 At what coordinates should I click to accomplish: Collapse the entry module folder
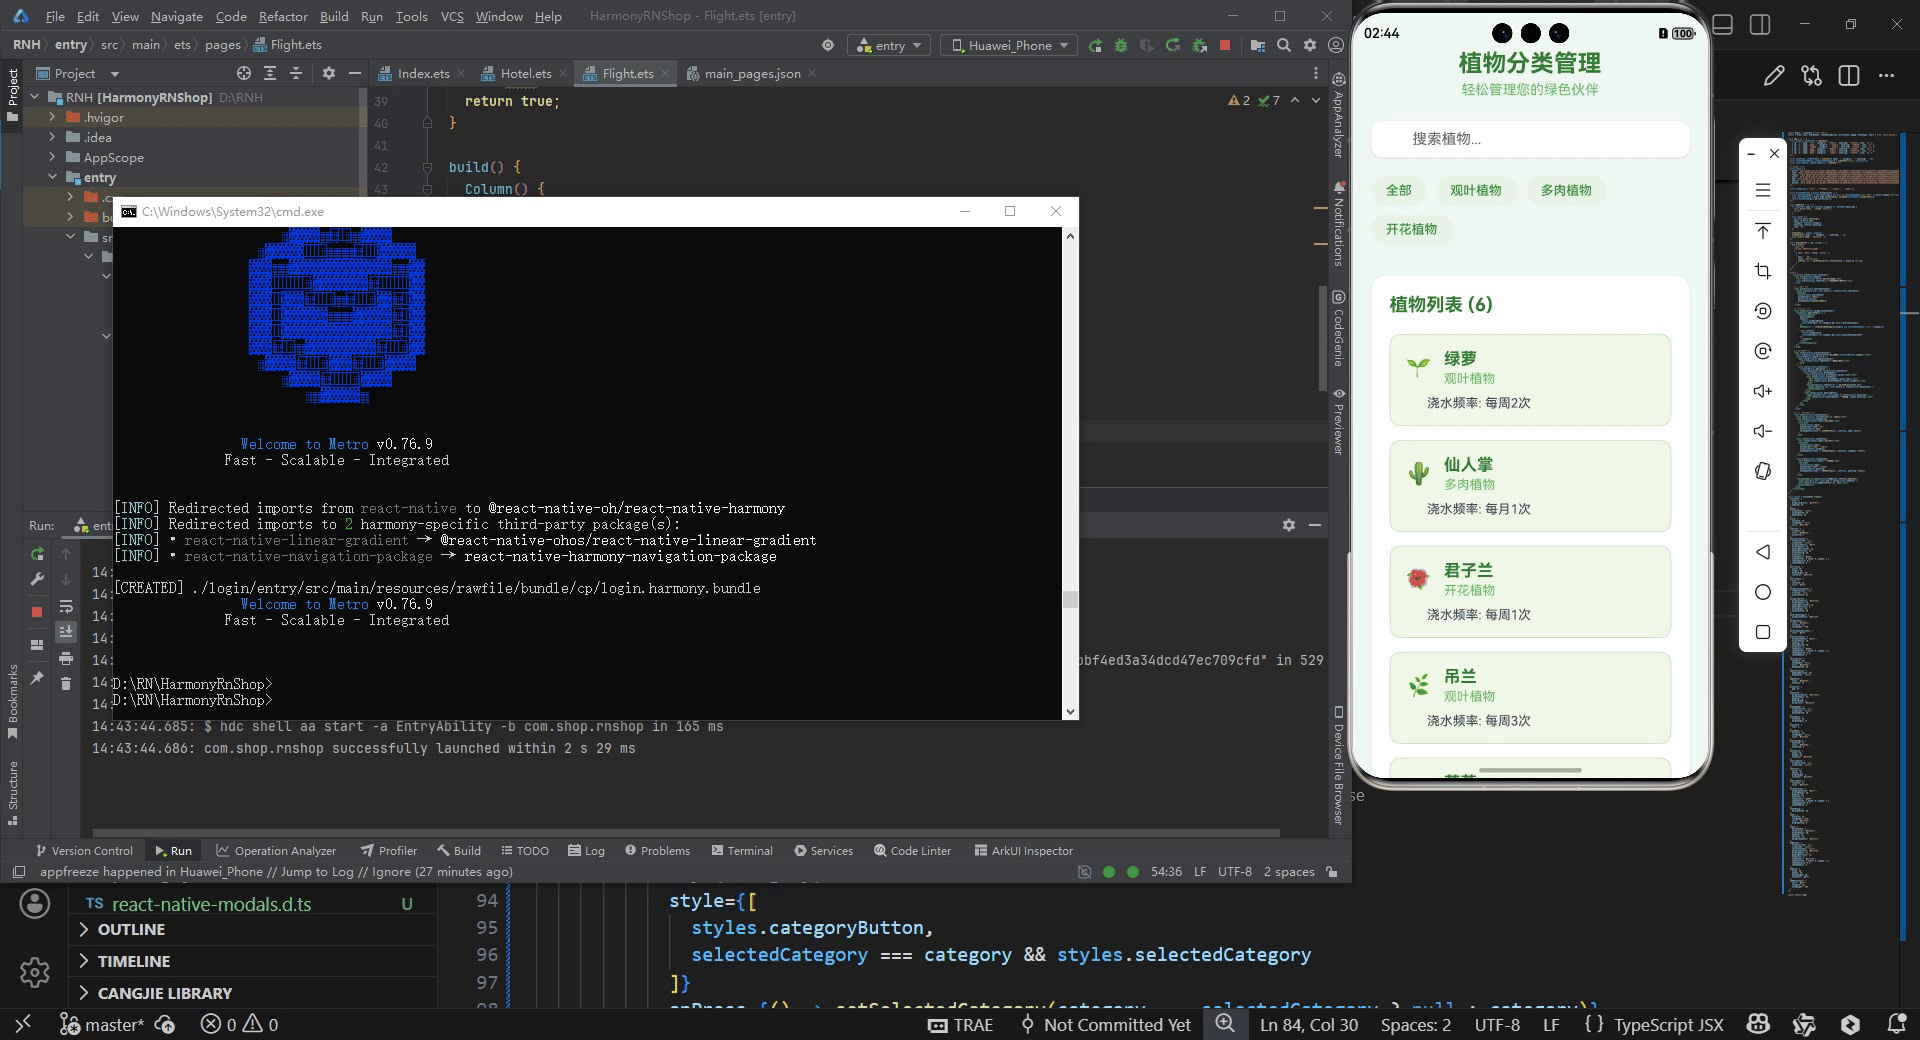pos(52,177)
